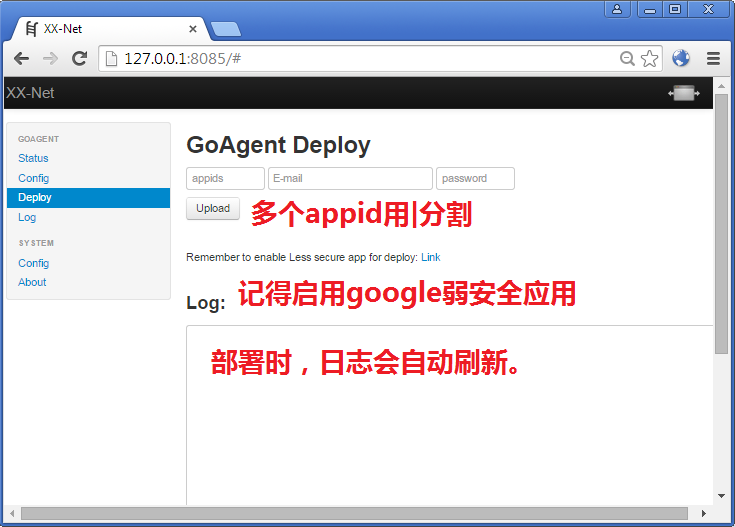Click inside the deploy Log text area
Screen dimensions: 735x527
pyautogui.click(x=450, y=415)
